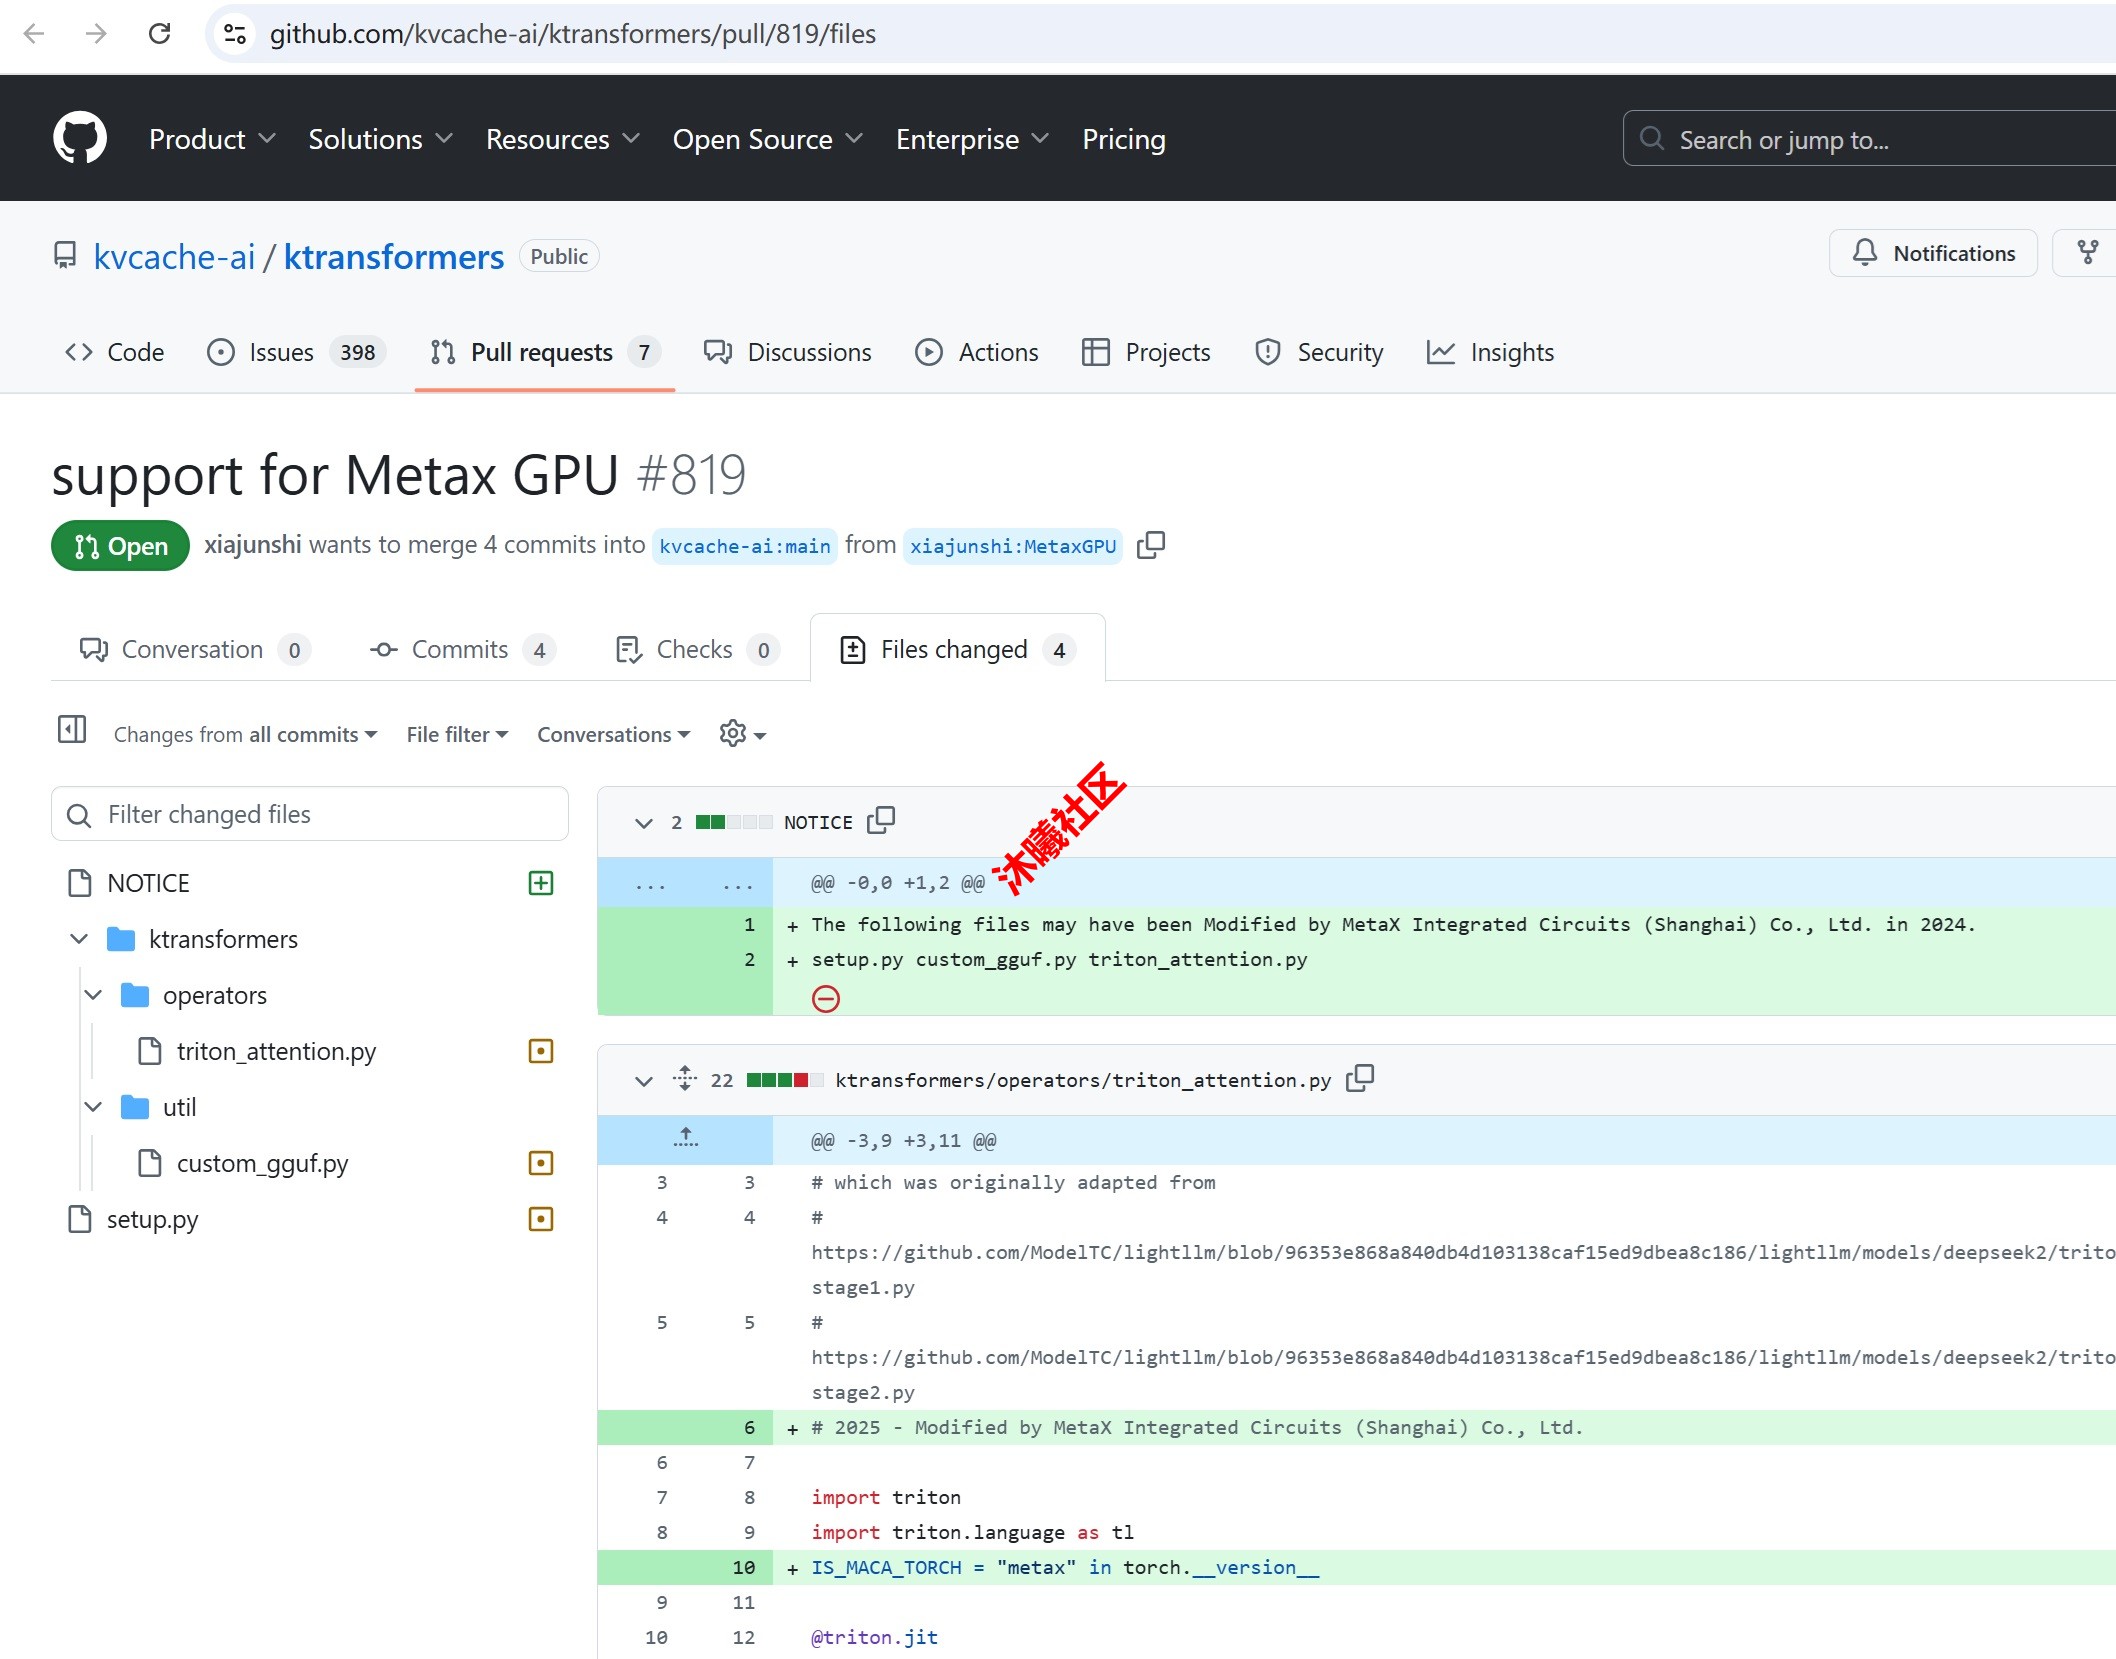Toggle file tree sidebar icon
This screenshot has width=2116, height=1659.
point(72,730)
